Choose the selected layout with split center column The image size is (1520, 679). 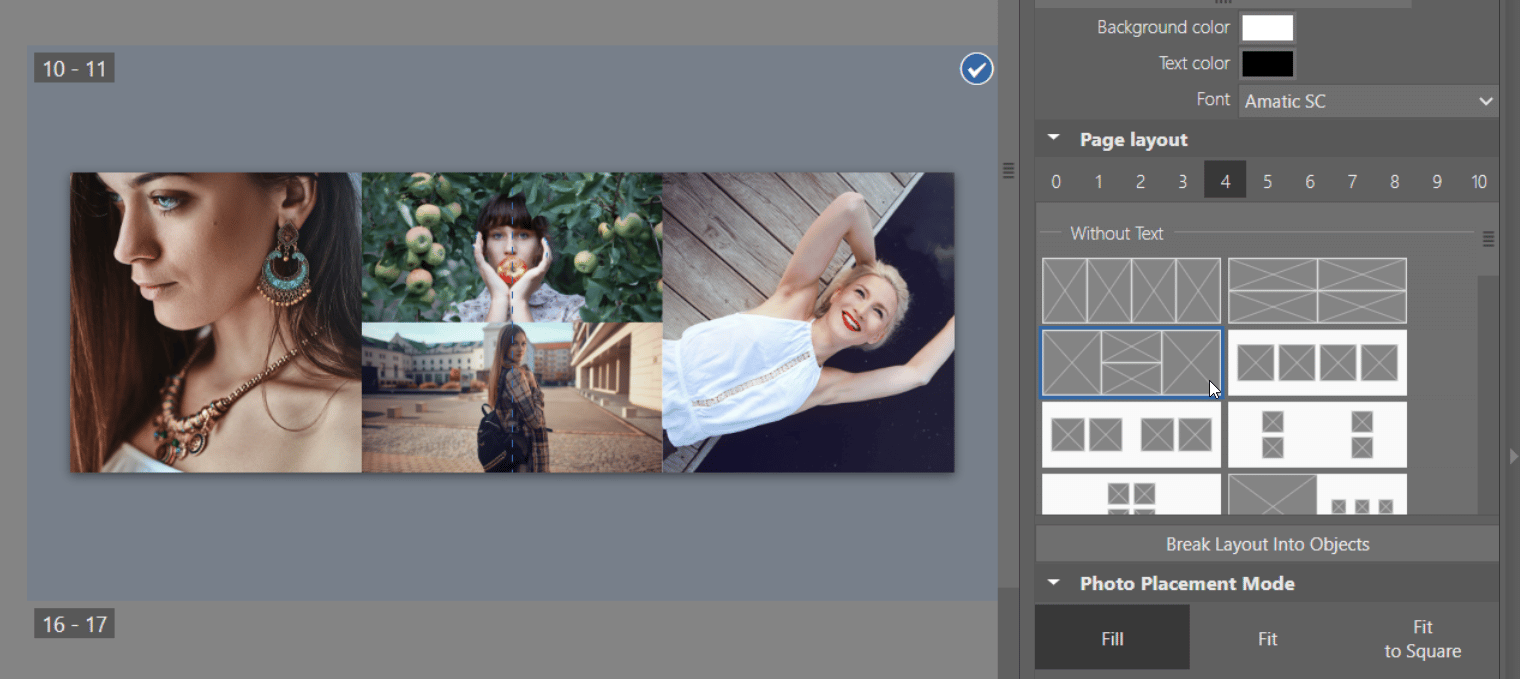click(1131, 363)
